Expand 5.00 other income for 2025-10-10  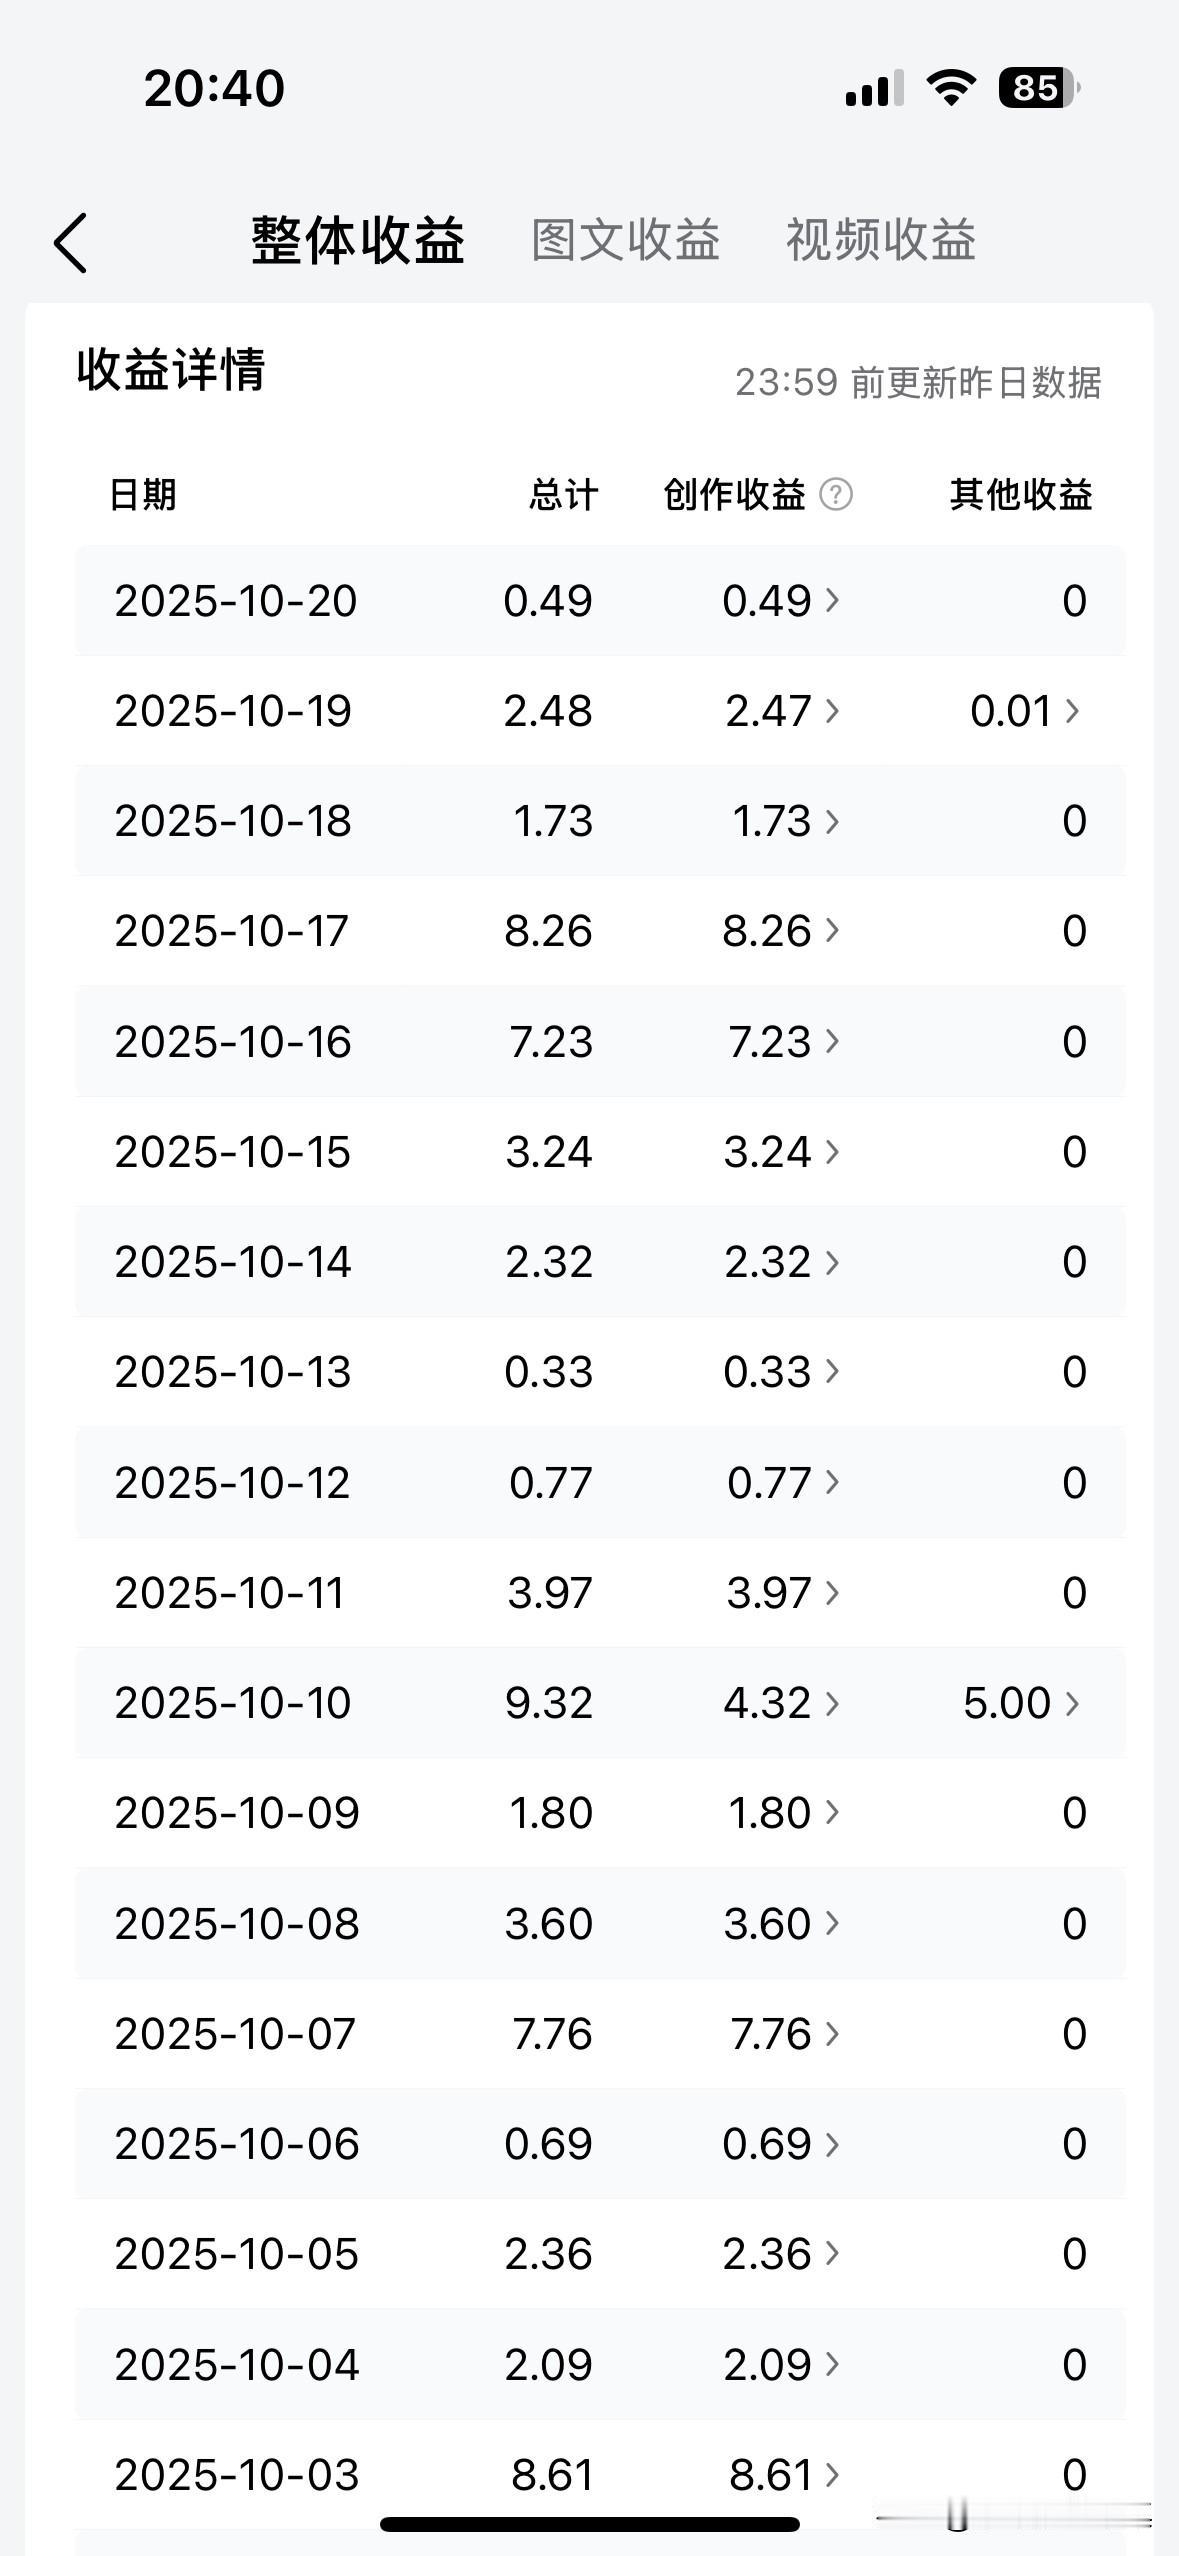tap(1021, 1703)
